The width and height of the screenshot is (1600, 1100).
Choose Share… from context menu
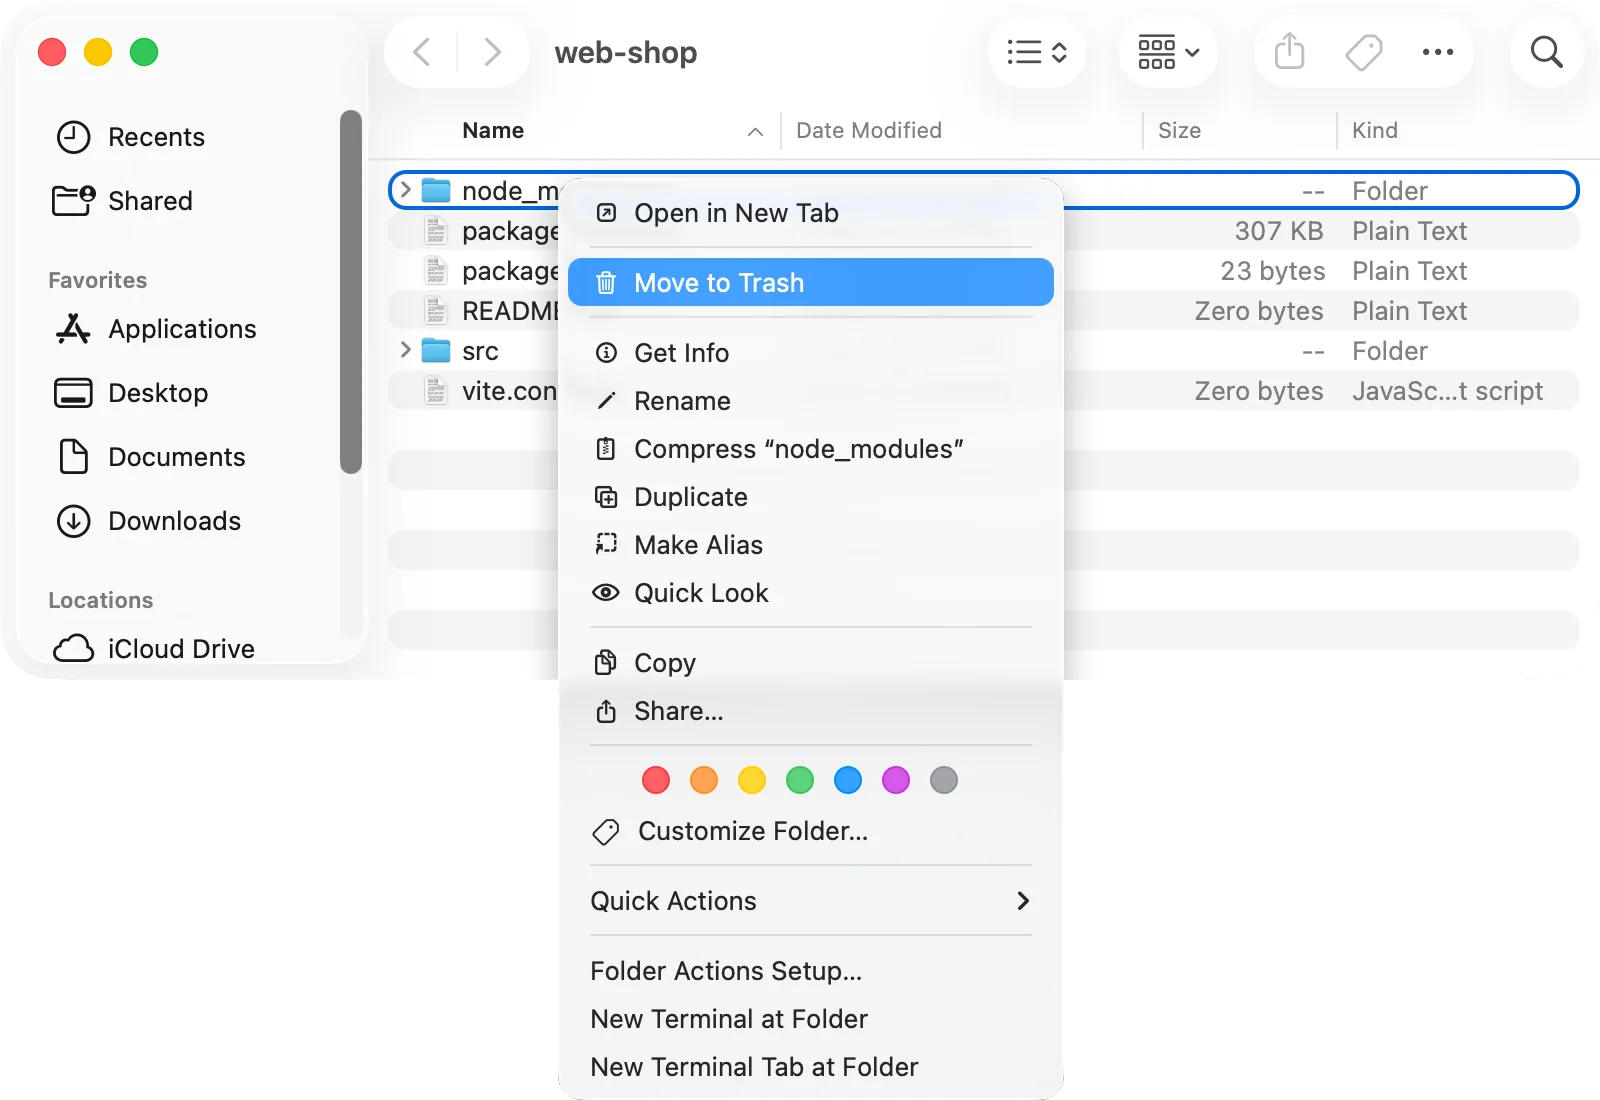[811, 711]
